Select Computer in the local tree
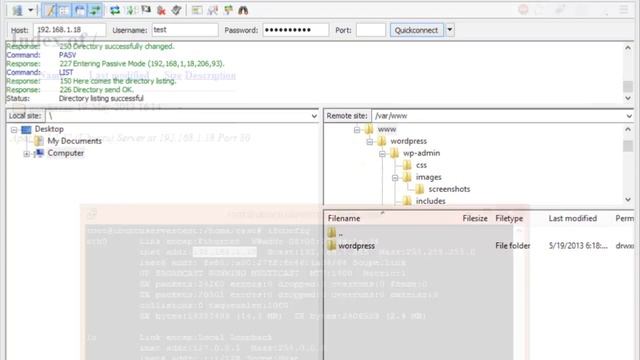640x360 pixels. (65, 153)
